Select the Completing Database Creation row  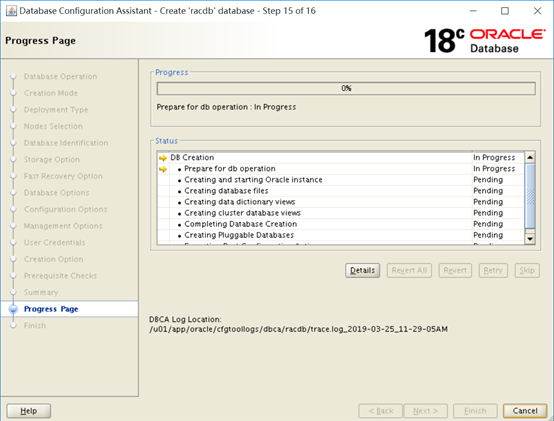pyautogui.click(x=341, y=224)
